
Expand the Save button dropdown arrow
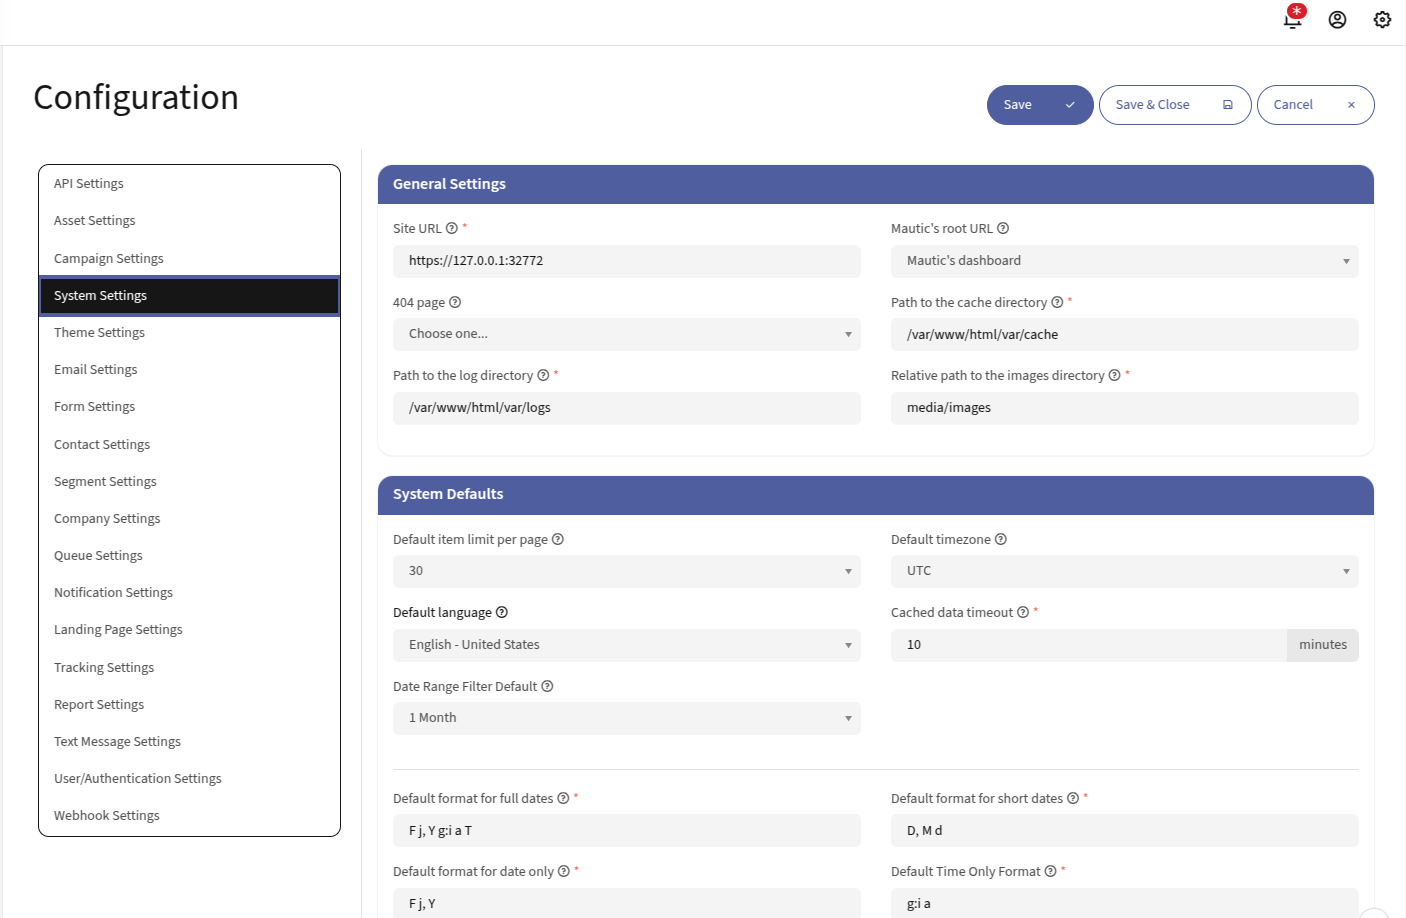(1069, 104)
